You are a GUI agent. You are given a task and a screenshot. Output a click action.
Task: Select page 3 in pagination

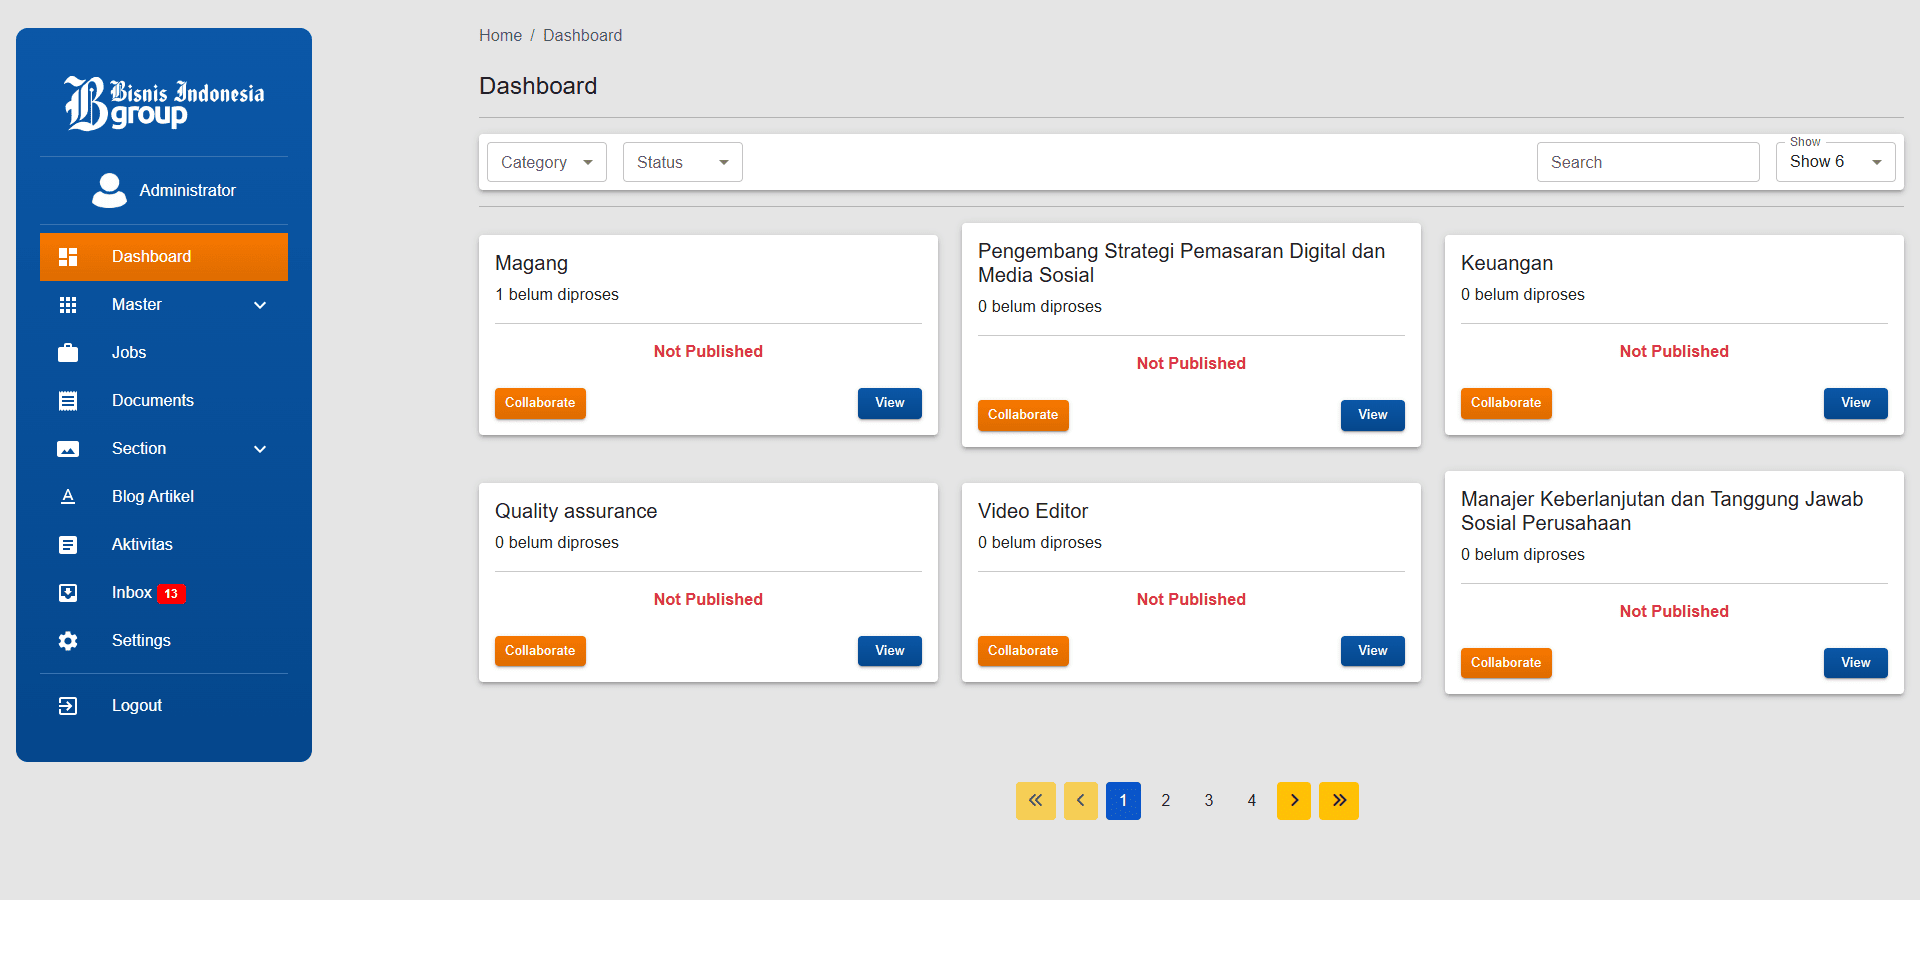click(x=1208, y=800)
